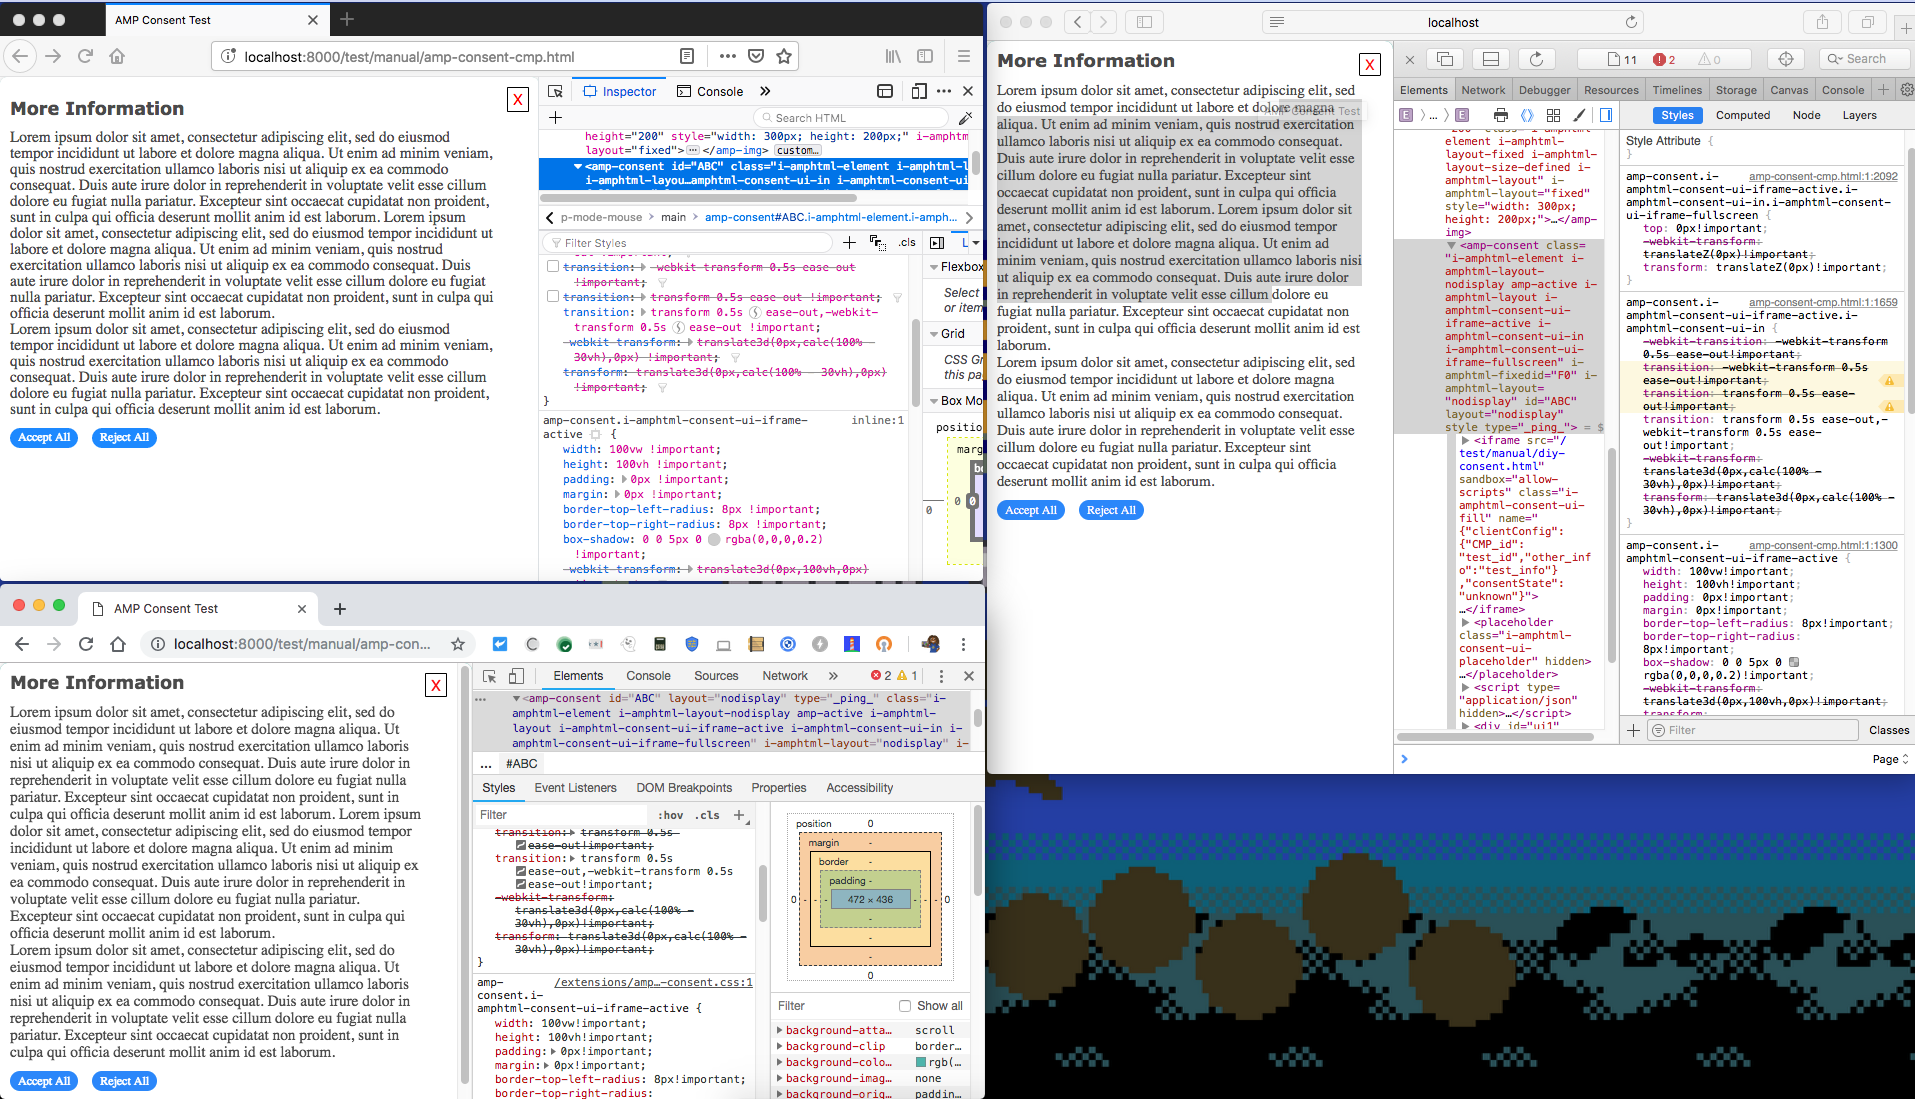The image size is (1915, 1099).
Task: Toggle second strikethrough transition transform checkbox
Action: click(553, 297)
